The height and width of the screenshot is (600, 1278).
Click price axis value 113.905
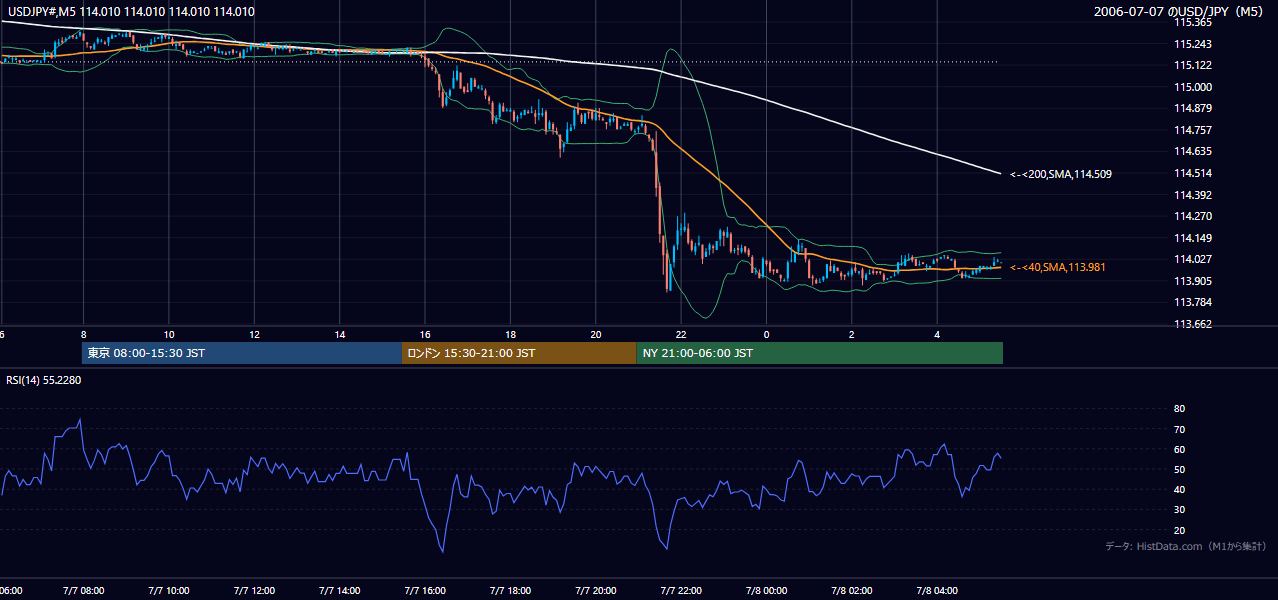coord(1193,281)
